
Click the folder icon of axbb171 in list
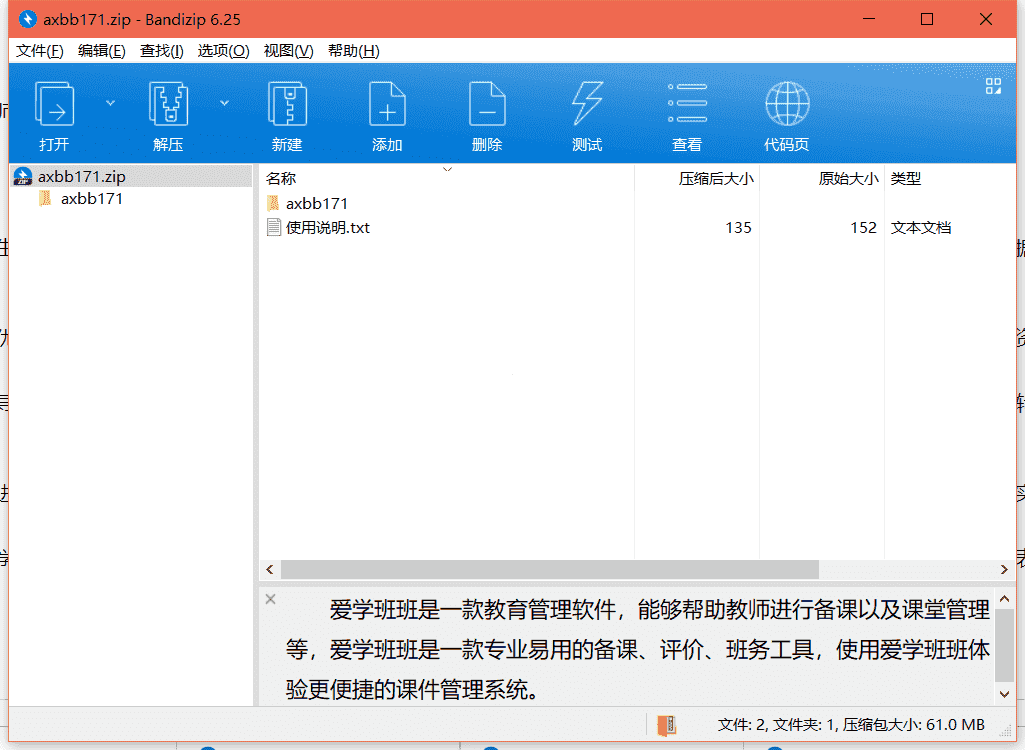click(x=274, y=203)
